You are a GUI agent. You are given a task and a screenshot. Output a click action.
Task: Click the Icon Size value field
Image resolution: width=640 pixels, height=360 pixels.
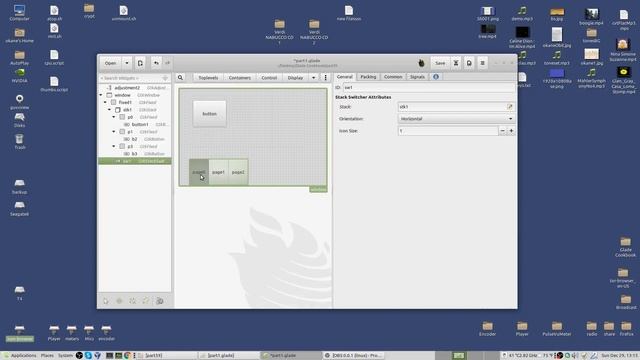pos(448,131)
